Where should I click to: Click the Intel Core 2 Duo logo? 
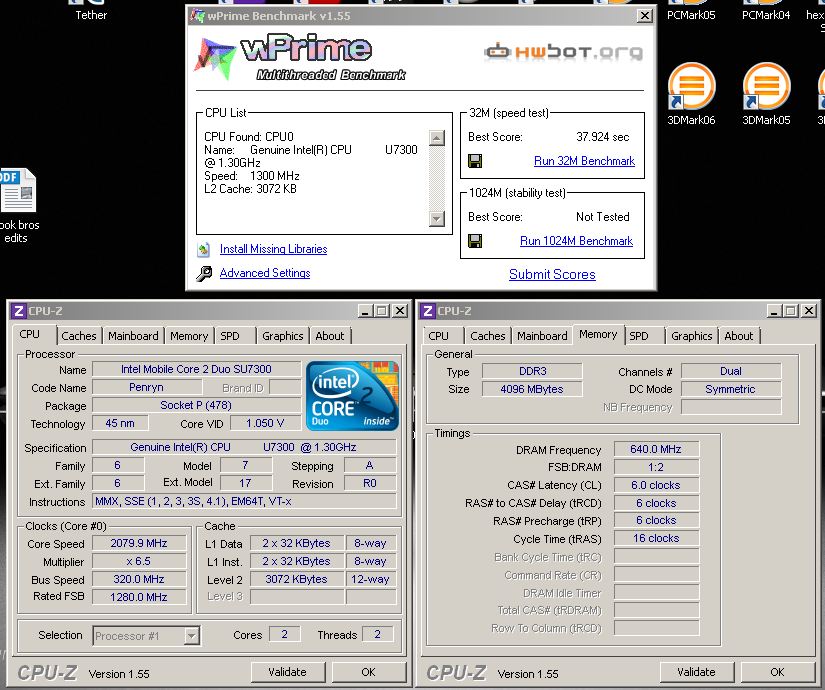[x=353, y=396]
